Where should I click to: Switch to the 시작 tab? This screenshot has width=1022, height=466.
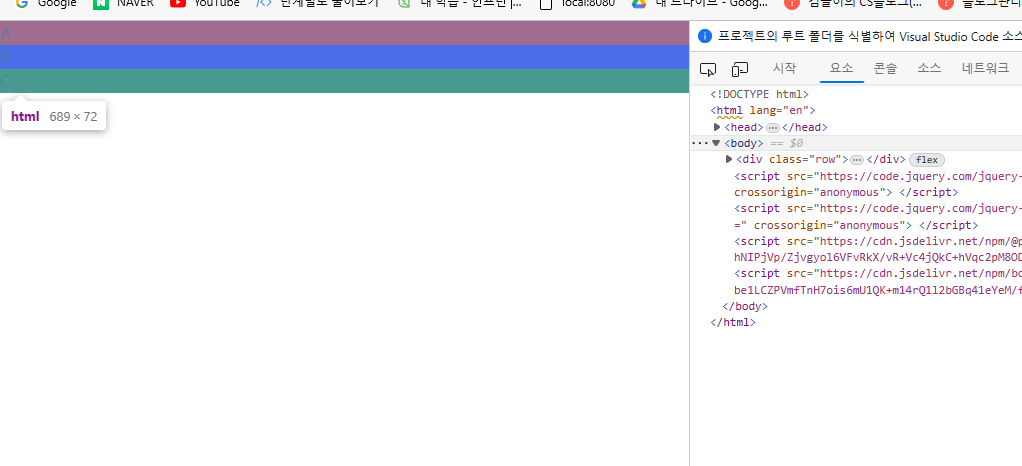point(783,68)
